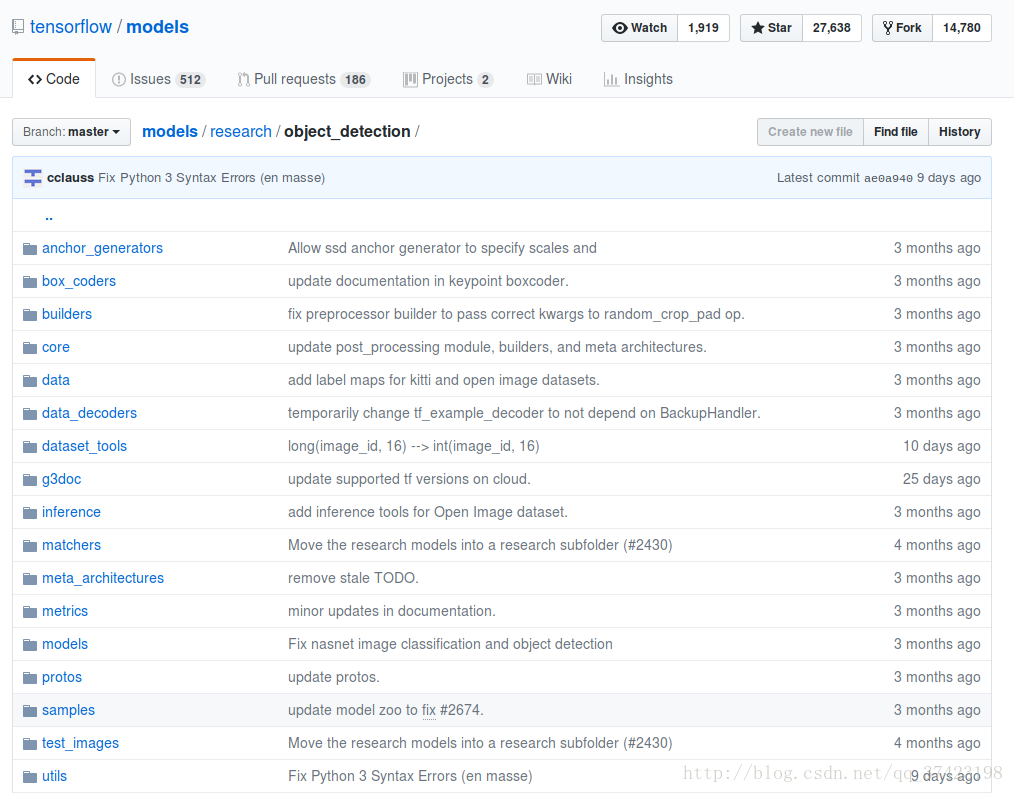Open the anchor_generators folder

point(102,248)
